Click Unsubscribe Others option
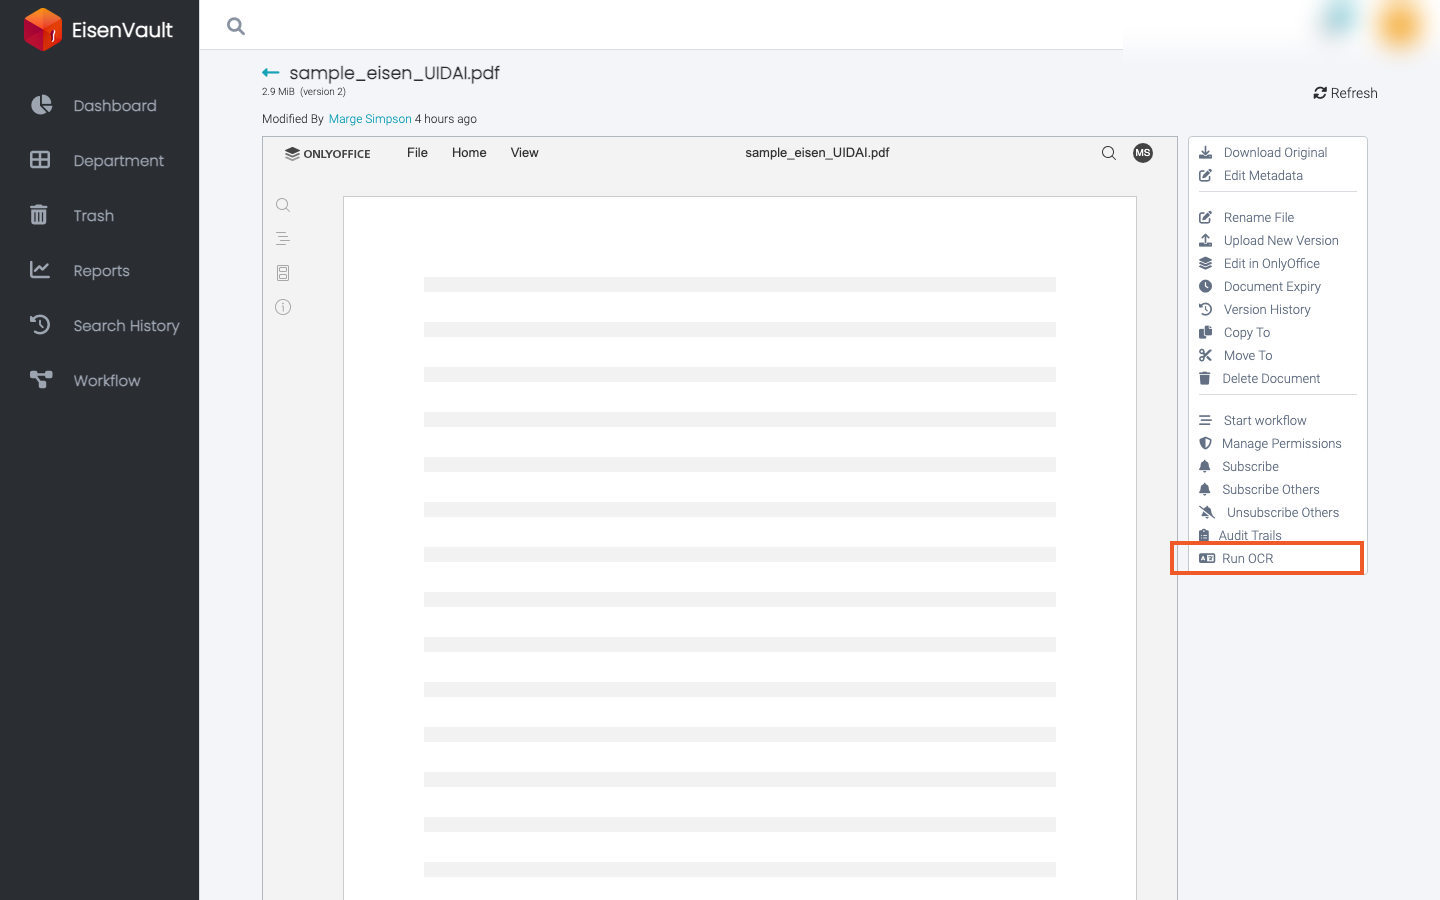 [1283, 513]
